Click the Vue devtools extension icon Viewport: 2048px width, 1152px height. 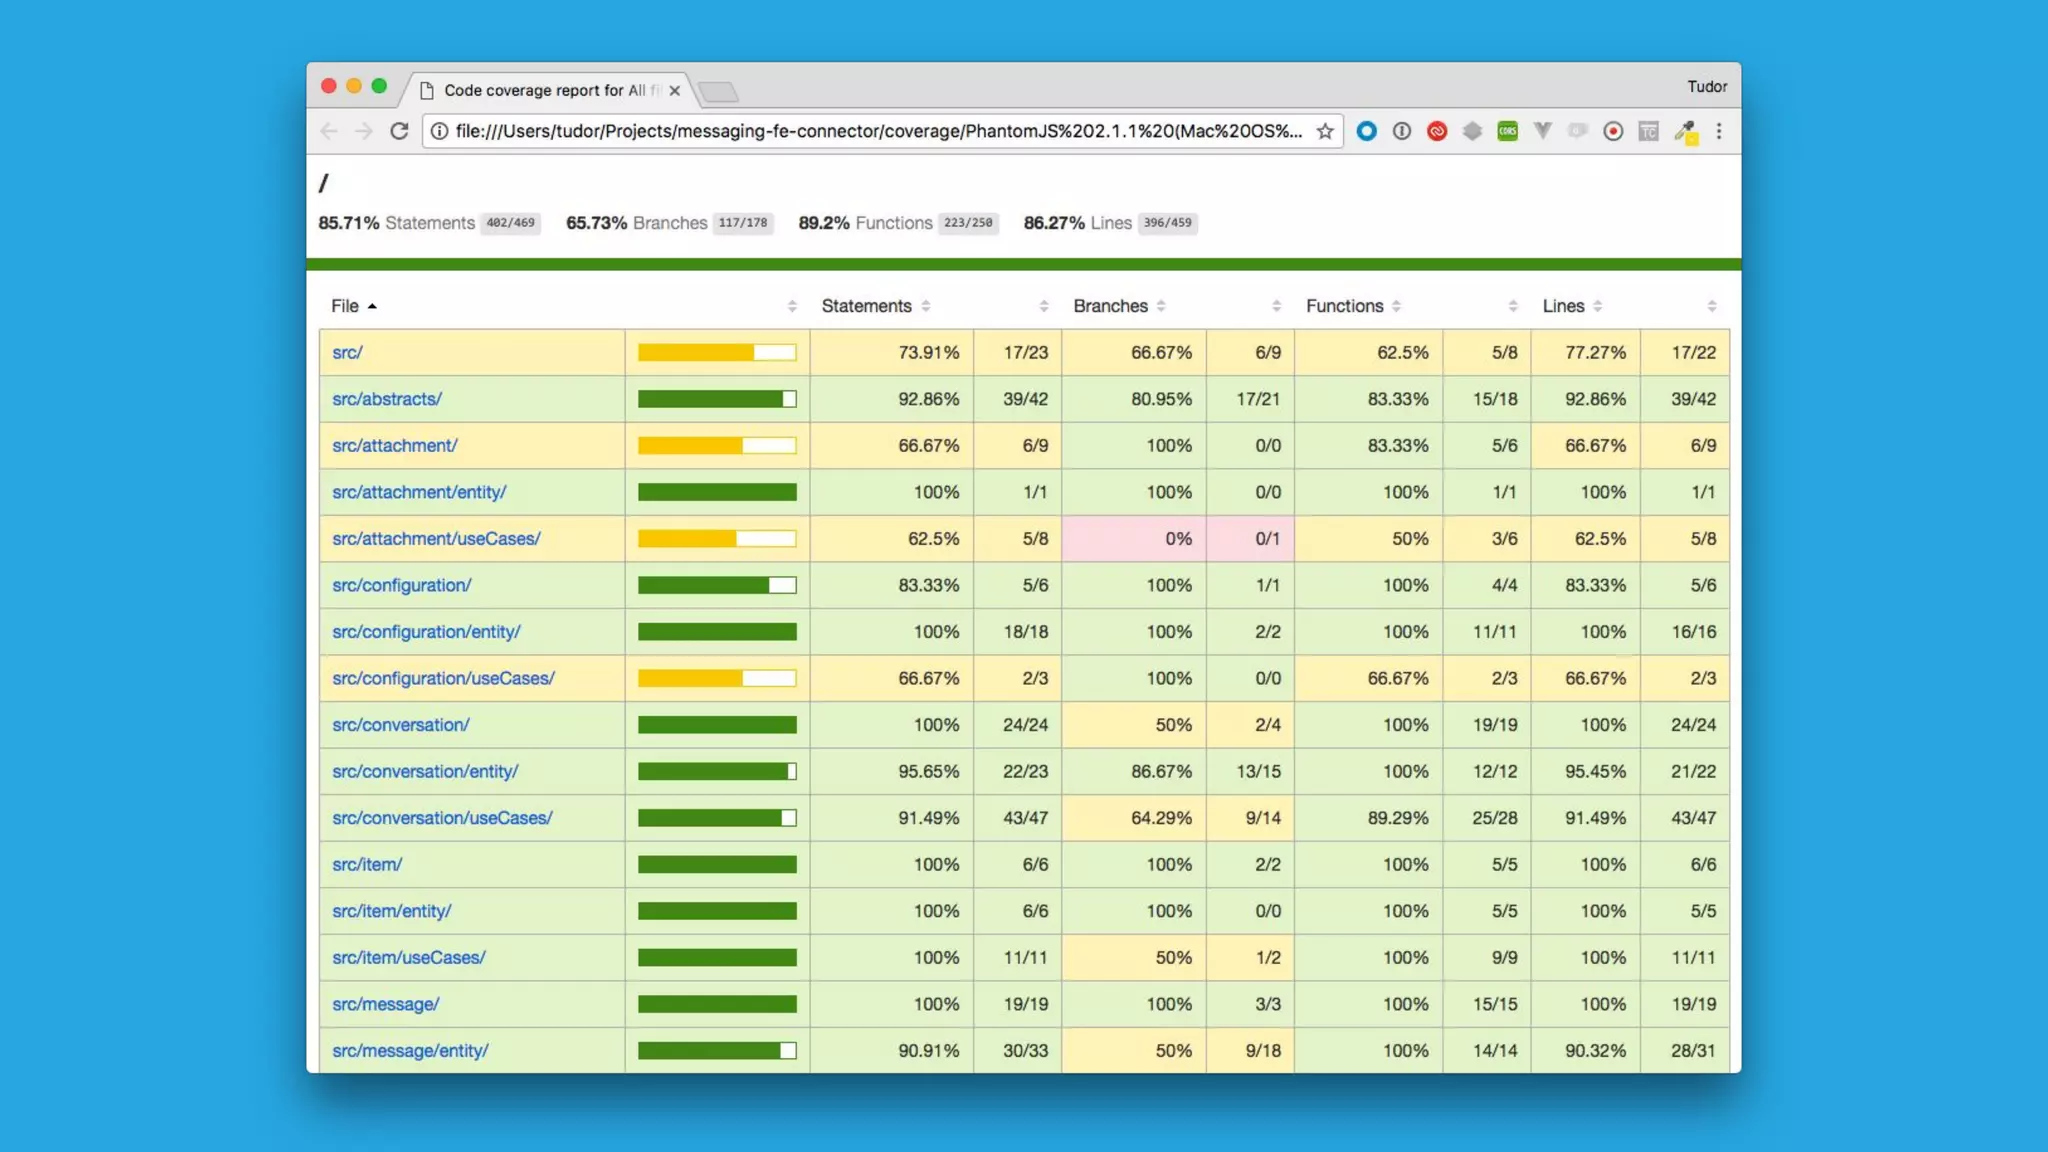[x=1543, y=131]
